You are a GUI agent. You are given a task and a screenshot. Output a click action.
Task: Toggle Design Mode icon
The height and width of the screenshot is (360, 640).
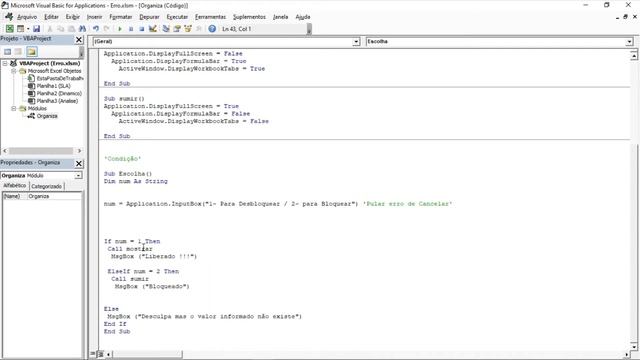(152, 29)
